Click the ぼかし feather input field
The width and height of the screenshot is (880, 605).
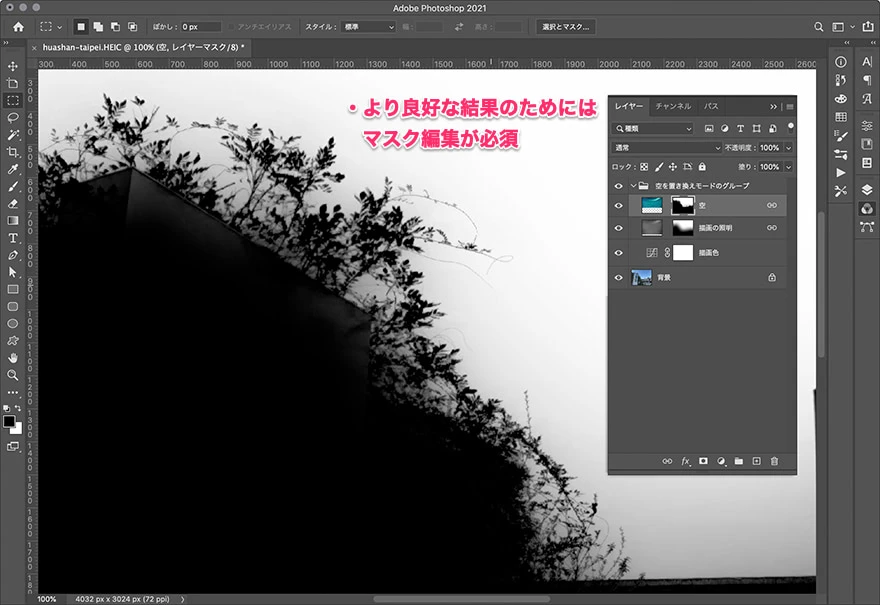(x=201, y=27)
